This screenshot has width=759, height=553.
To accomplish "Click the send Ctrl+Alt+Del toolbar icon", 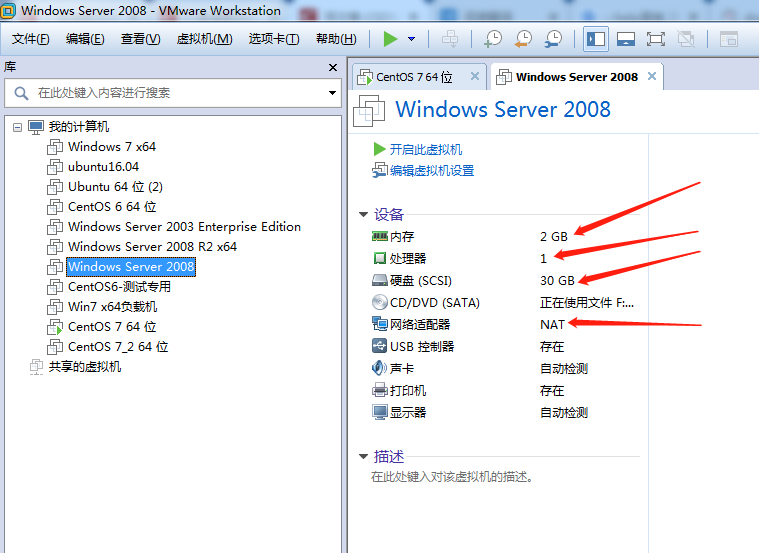I will pos(450,39).
